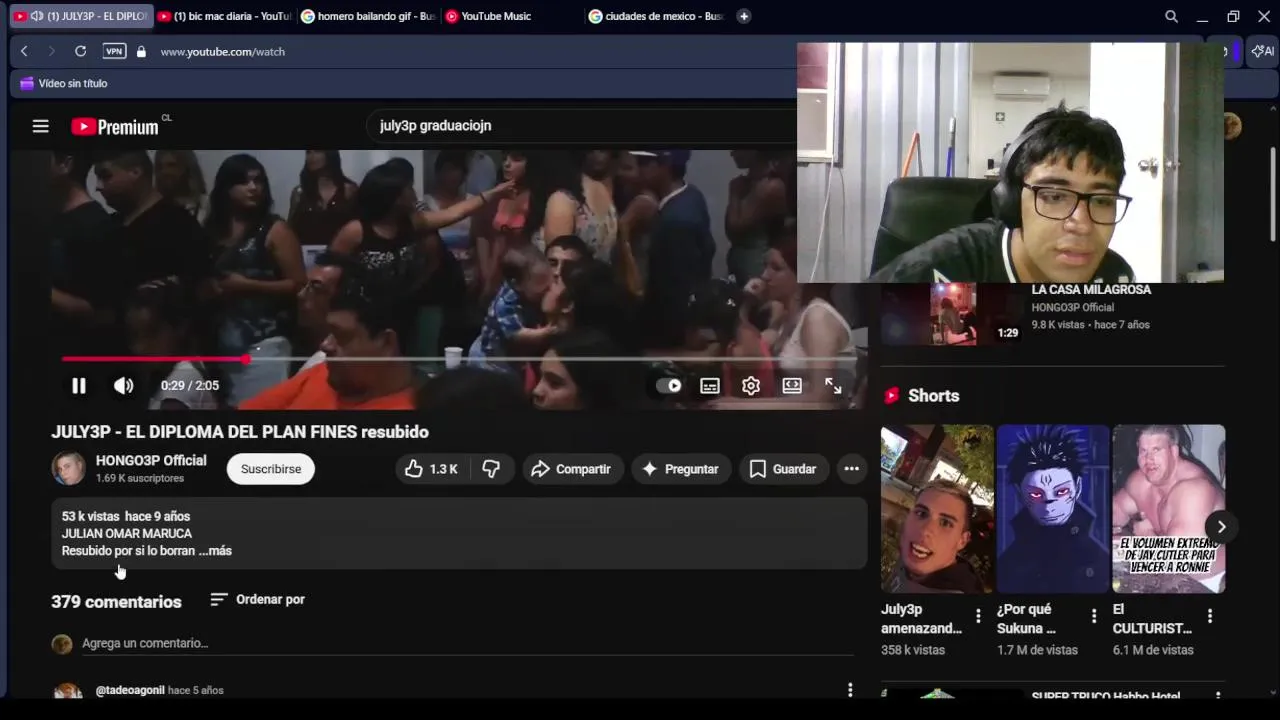Share the video via Compartir

coord(571,469)
